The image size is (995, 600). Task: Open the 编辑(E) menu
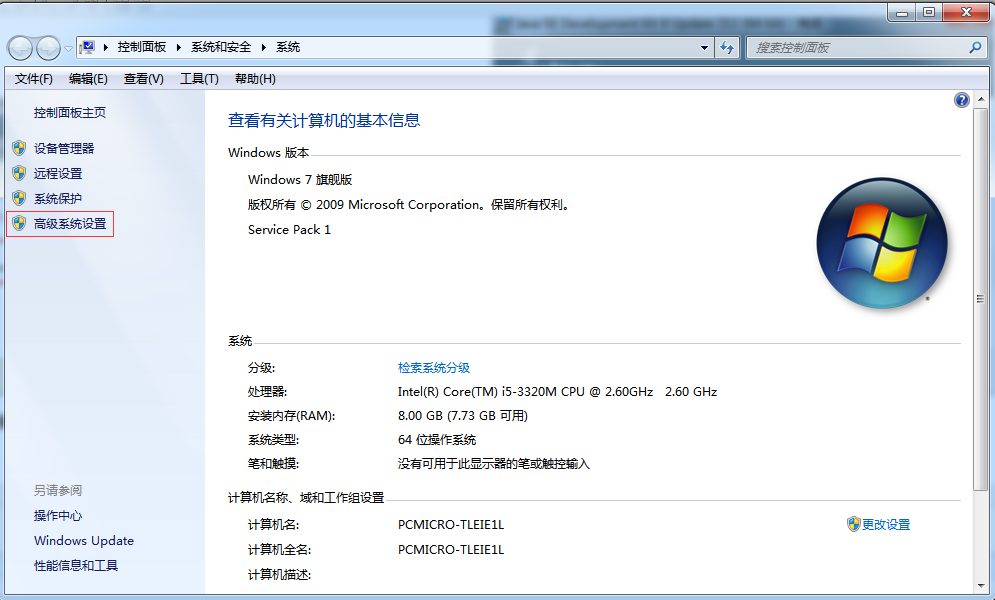88,79
